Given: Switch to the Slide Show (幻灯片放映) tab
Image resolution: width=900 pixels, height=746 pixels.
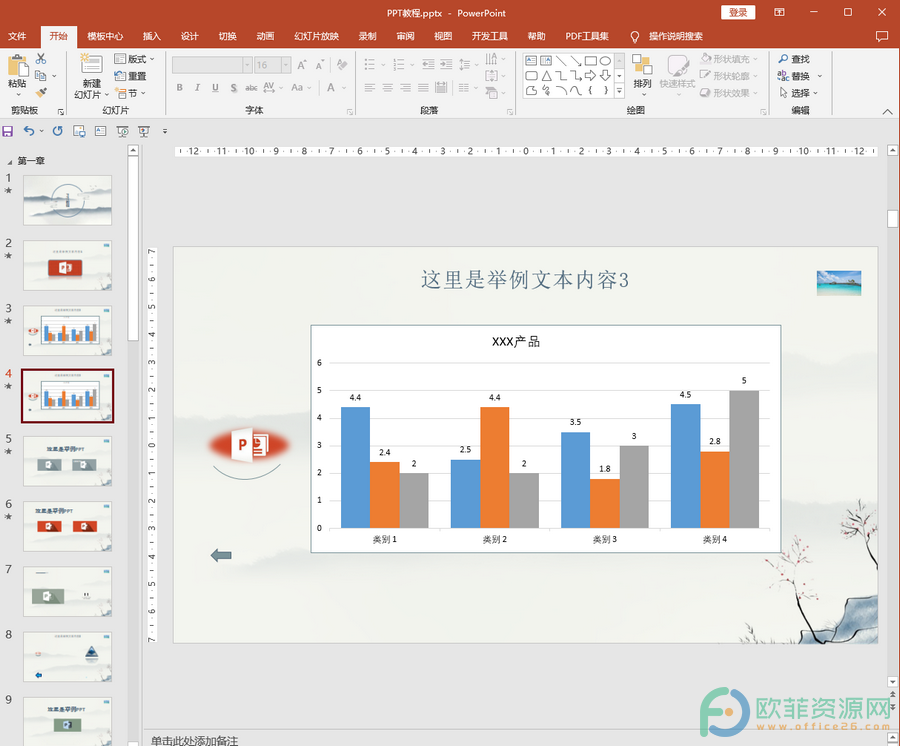Looking at the screenshot, I should tap(316, 36).
